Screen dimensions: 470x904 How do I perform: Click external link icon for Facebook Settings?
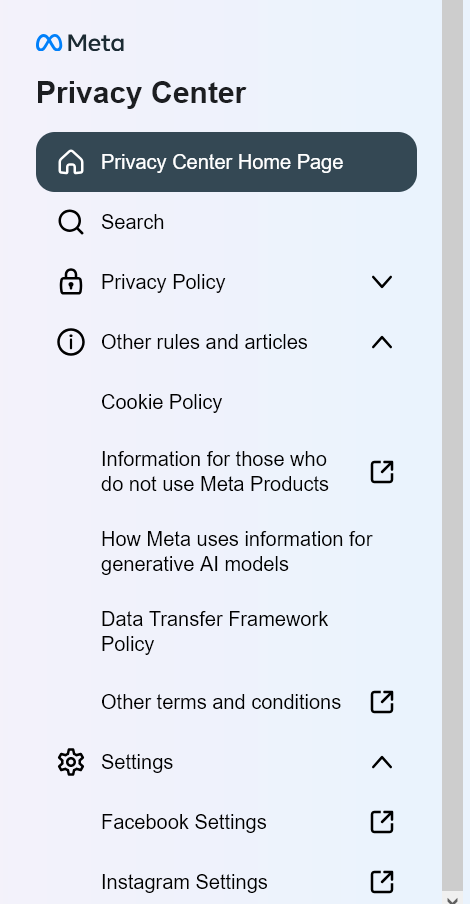[382, 822]
